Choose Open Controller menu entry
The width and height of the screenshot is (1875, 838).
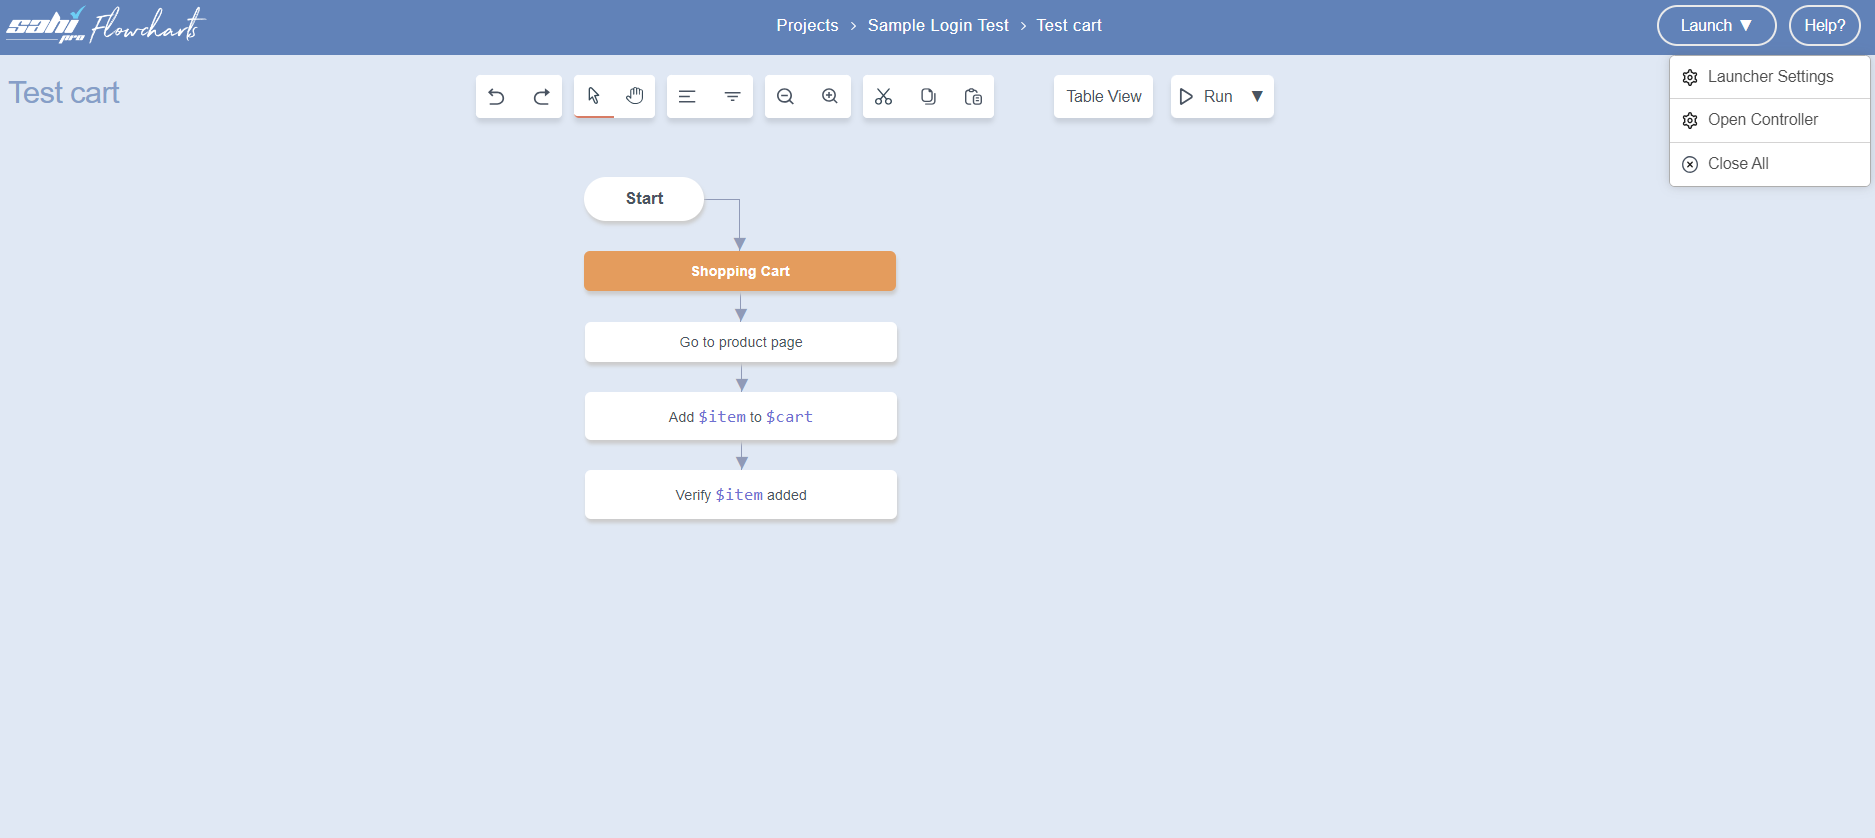point(1762,120)
